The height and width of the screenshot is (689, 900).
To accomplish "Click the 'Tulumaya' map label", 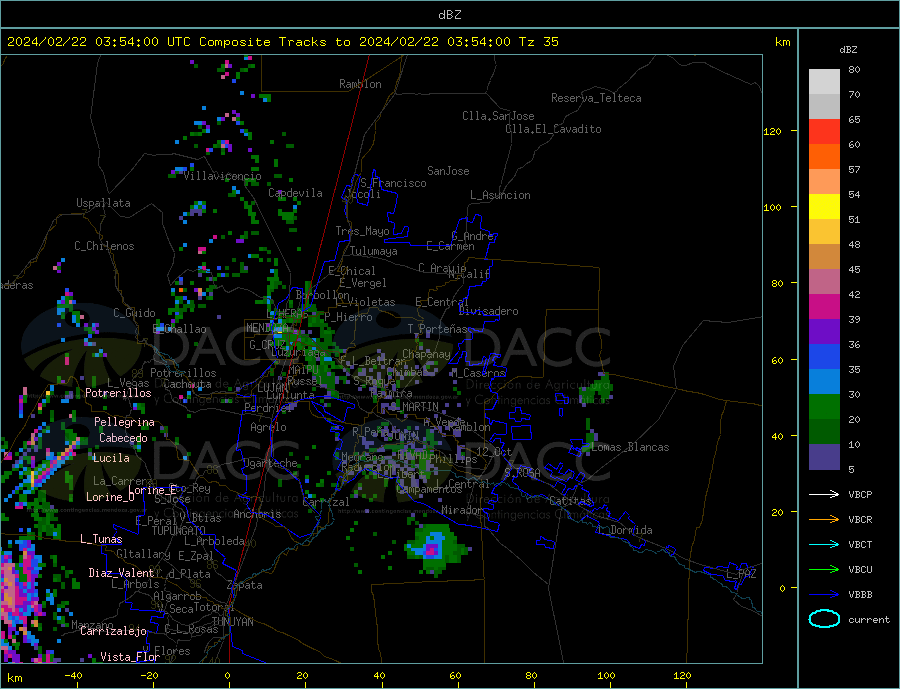I will coord(374,251).
